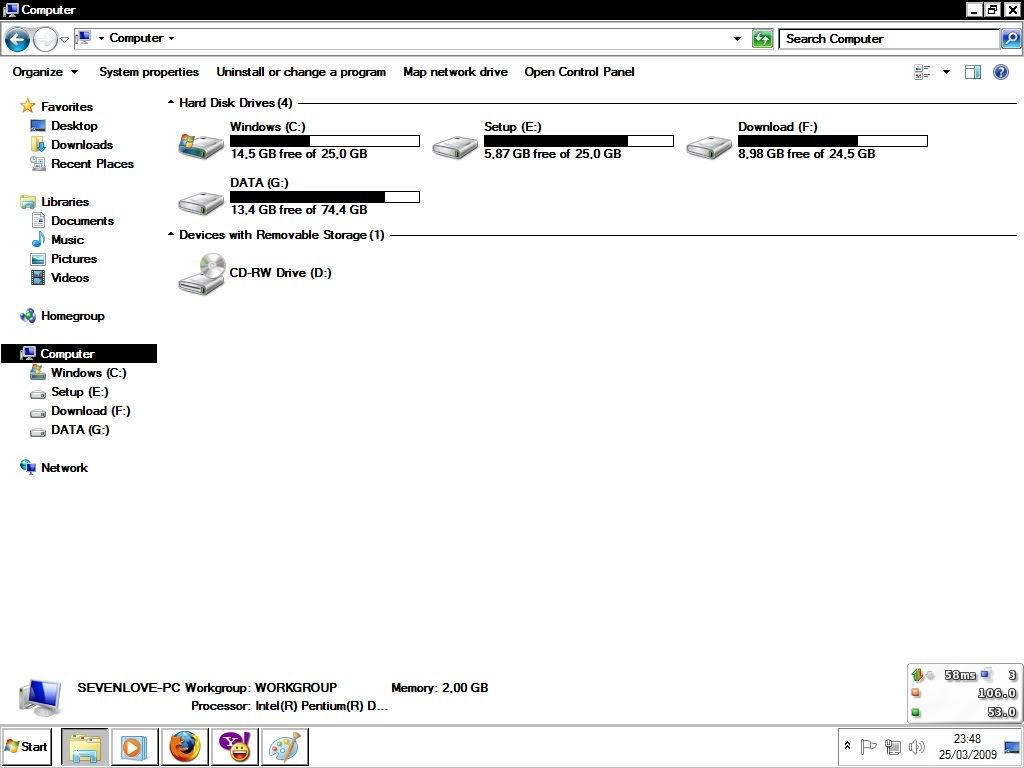This screenshot has width=1024, height=768.
Task: Collapse Devices with Removable Storage group
Action: click(x=171, y=235)
